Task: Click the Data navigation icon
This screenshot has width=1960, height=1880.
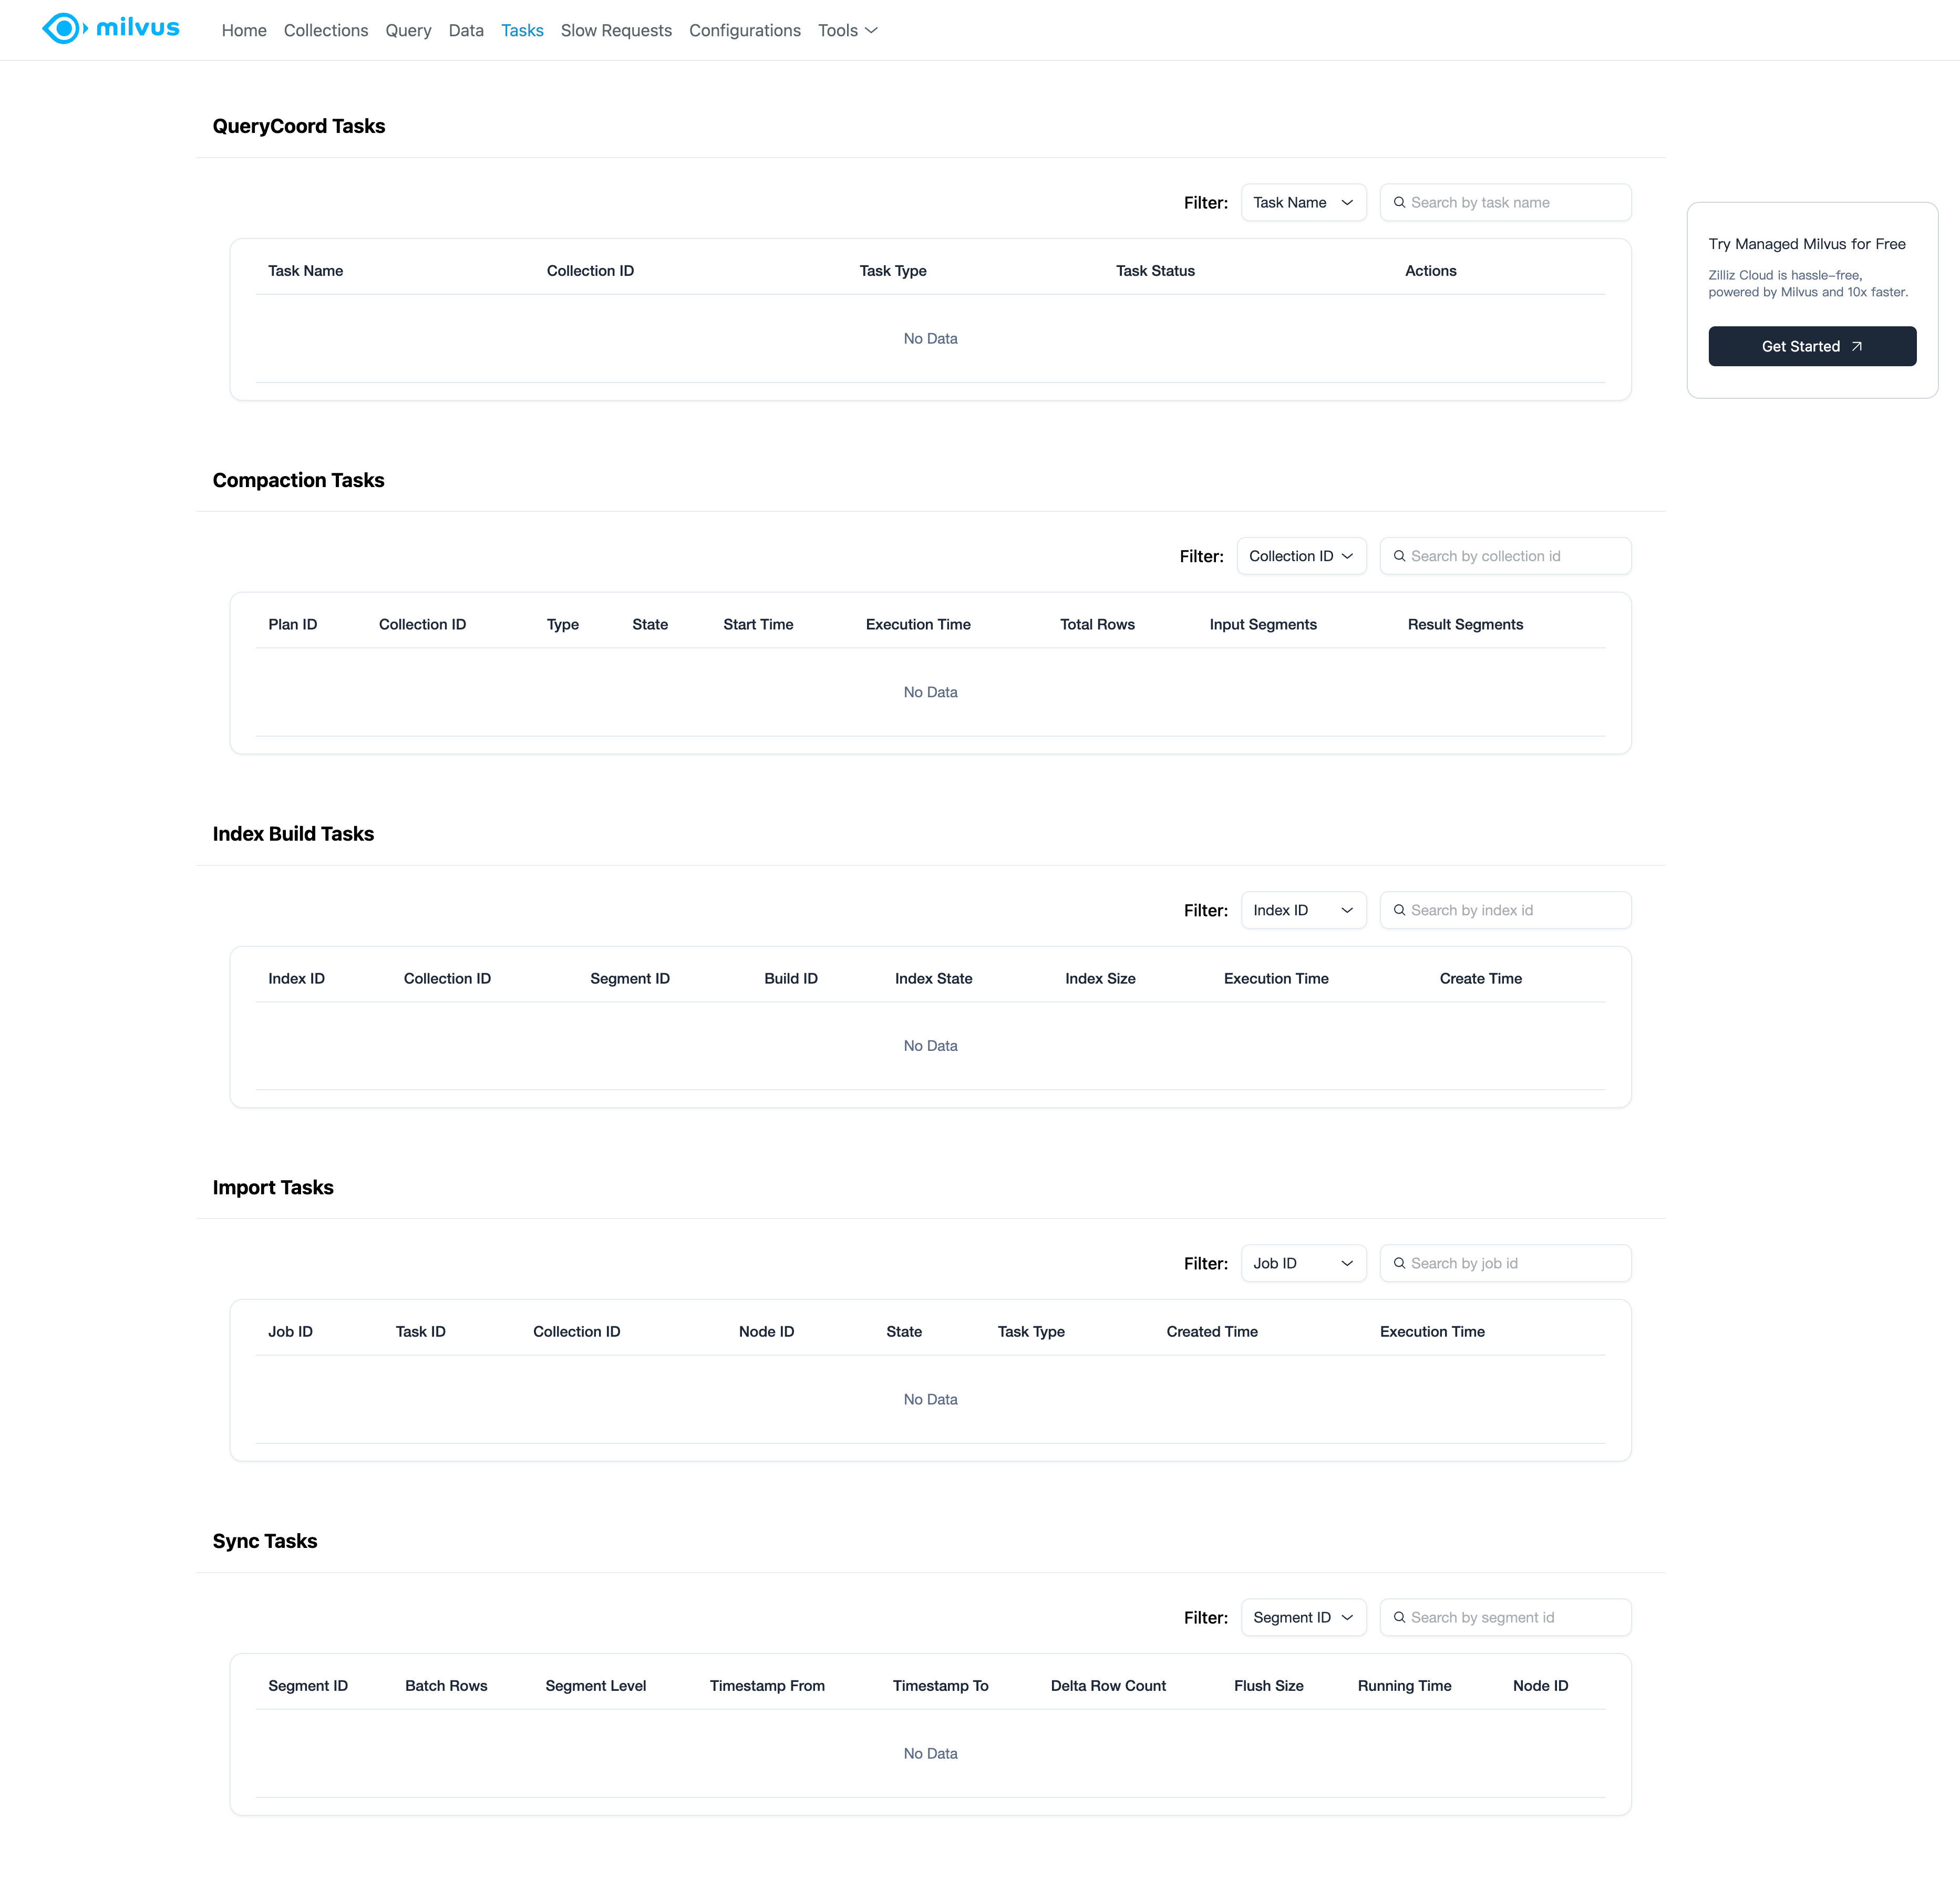Action: tap(462, 30)
